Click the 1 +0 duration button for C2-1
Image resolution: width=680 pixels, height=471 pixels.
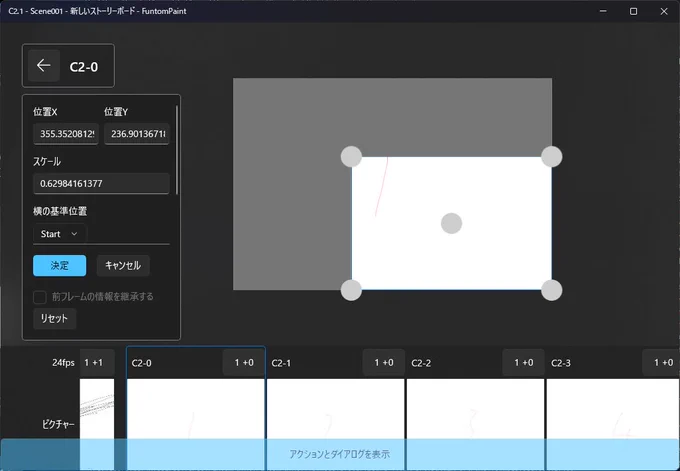point(384,363)
